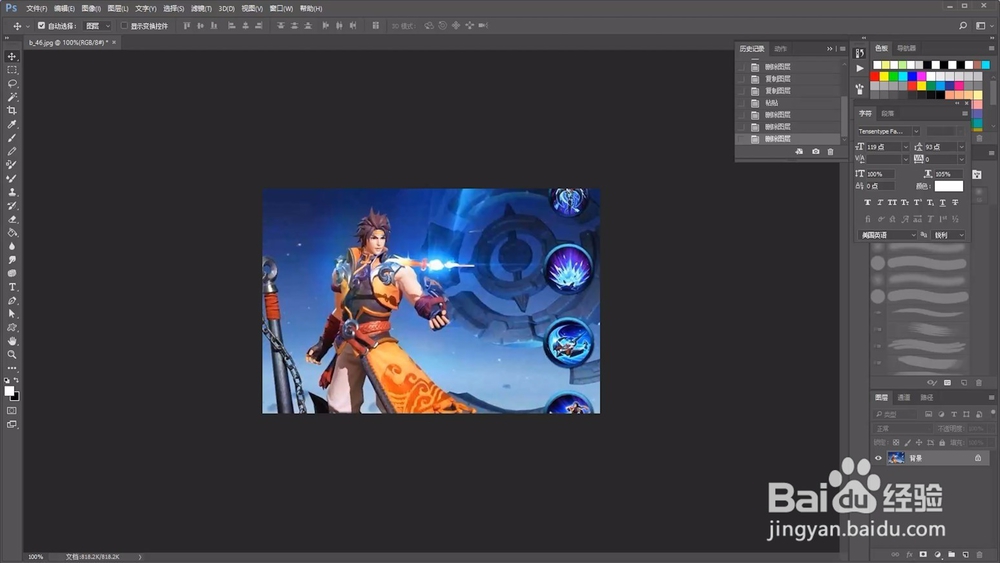
Task: Create new document from current history state
Action: [799, 152]
